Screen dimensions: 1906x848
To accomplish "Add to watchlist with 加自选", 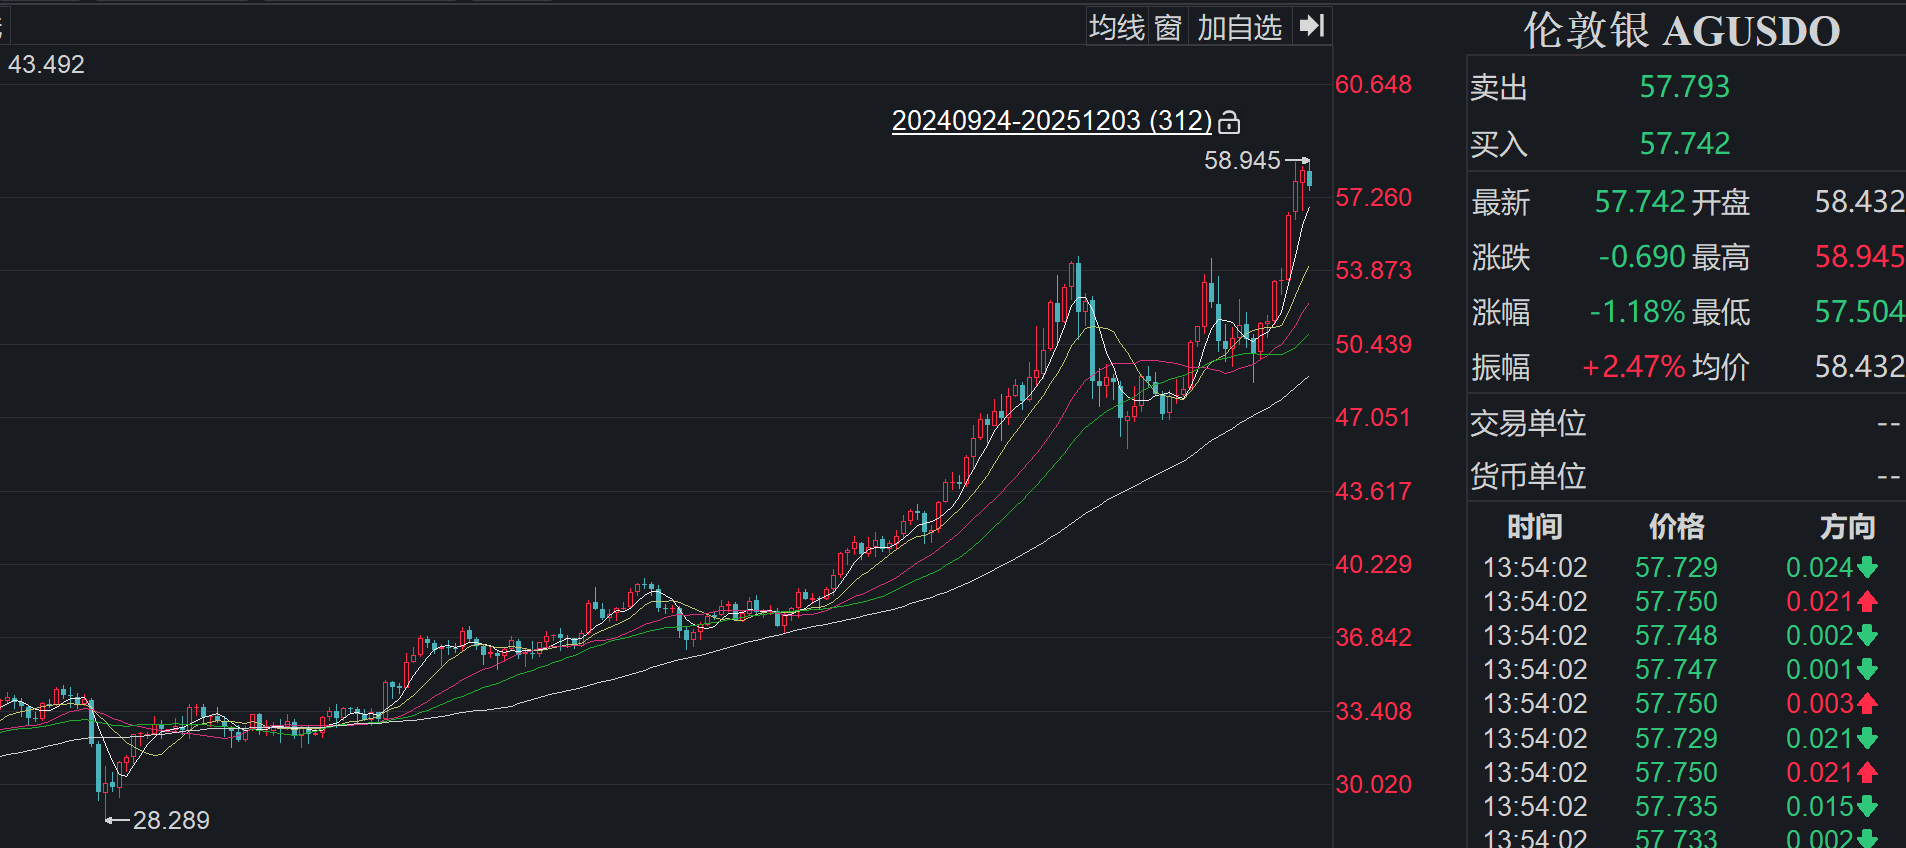I will (x=1239, y=27).
